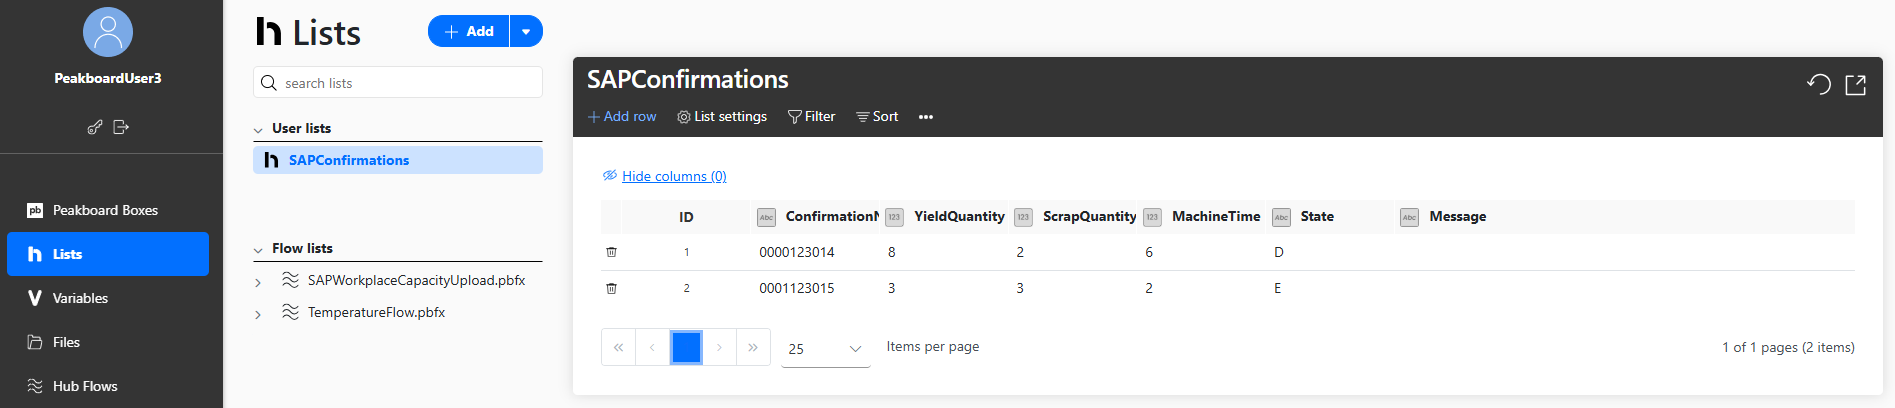Select TemperatureFlow.pbfx in Flow lists
Image resolution: width=1895 pixels, height=408 pixels.
pyautogui.click(x=376, y=312)
